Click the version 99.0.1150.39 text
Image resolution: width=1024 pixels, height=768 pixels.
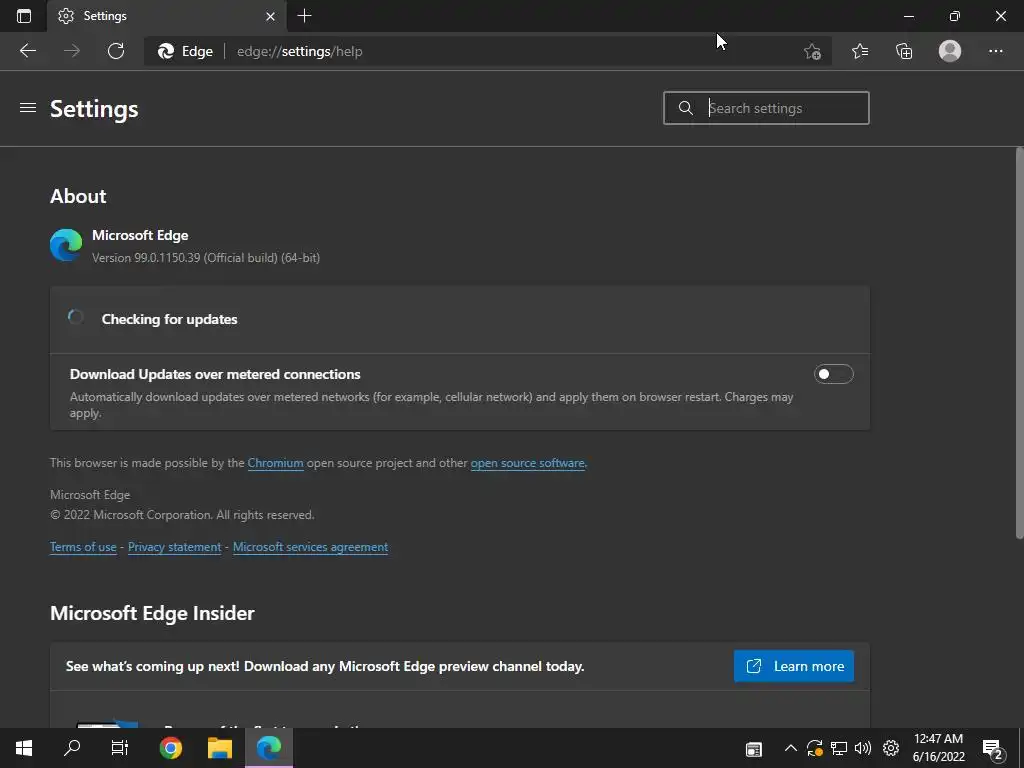click(x=206, y=258)
